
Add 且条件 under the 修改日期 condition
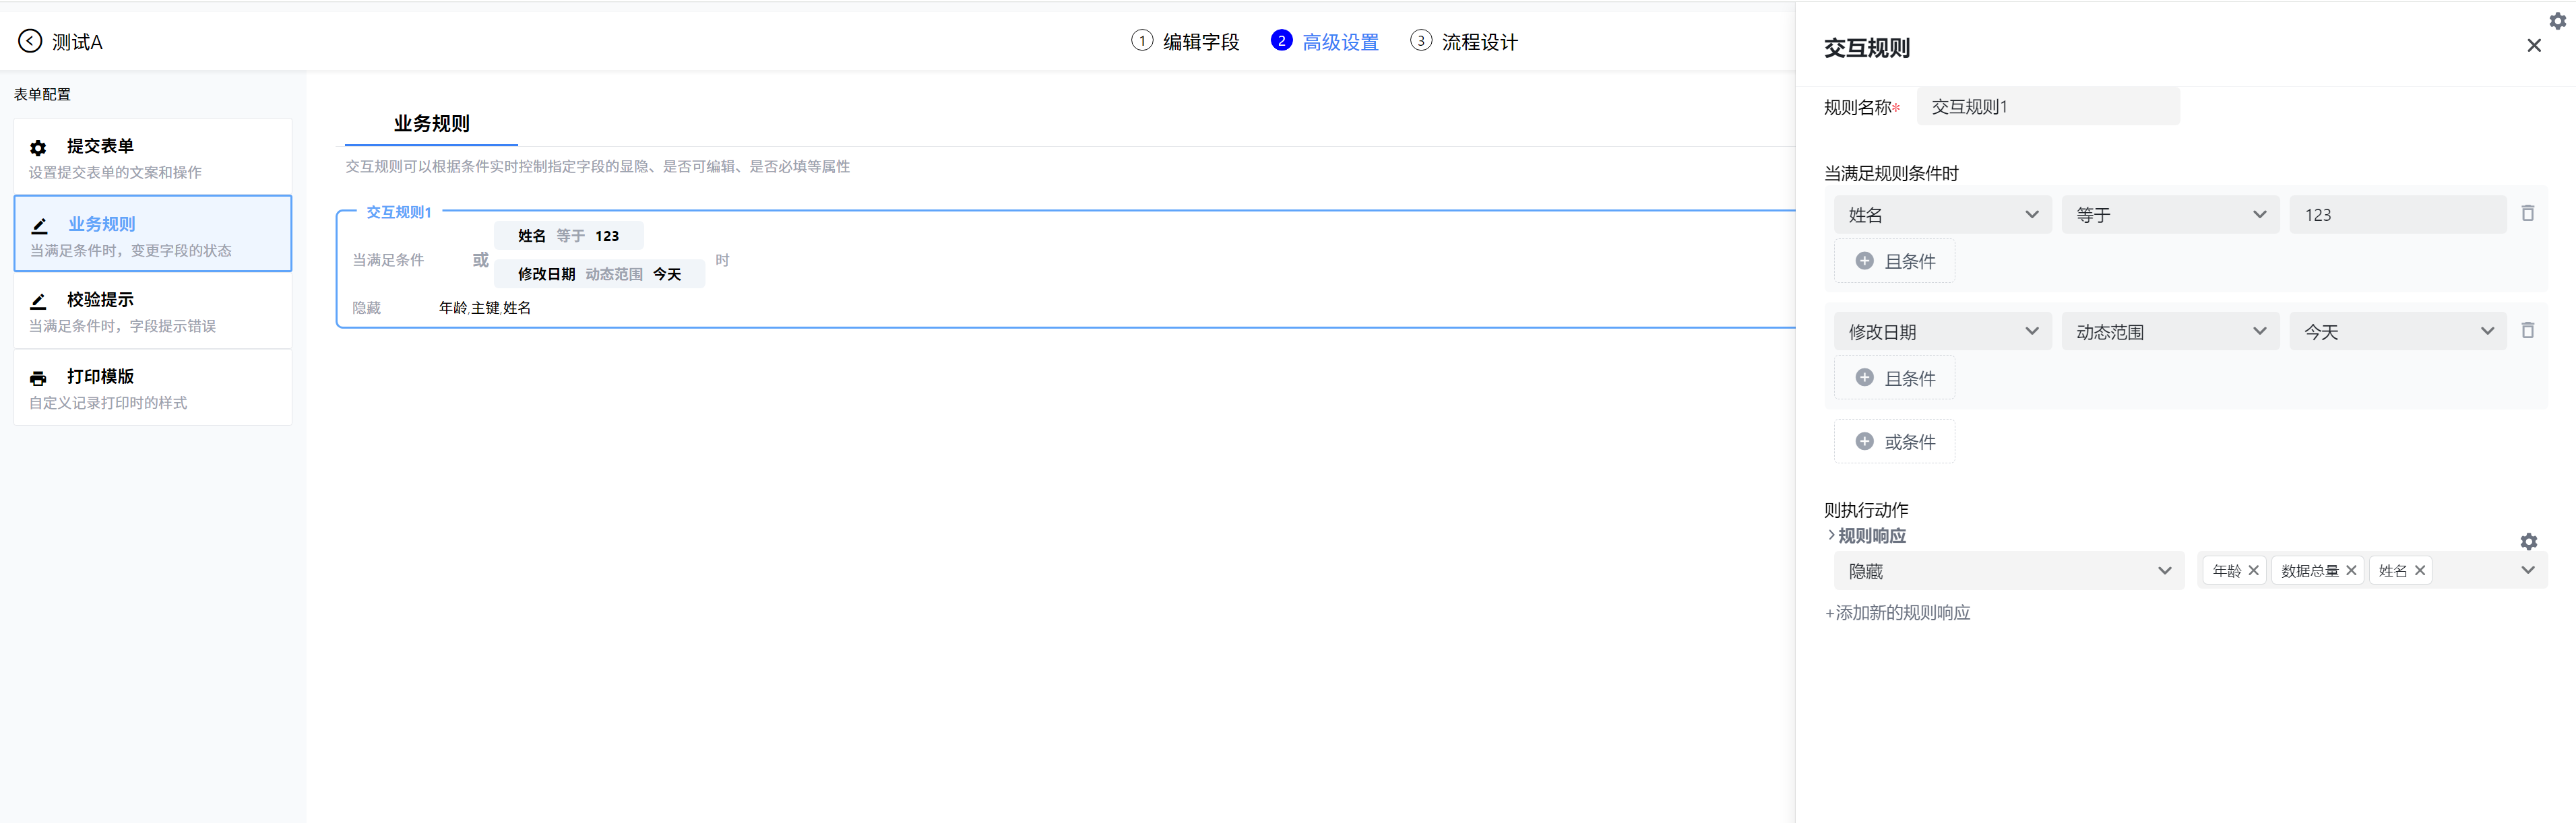[x=1894, y=378]
